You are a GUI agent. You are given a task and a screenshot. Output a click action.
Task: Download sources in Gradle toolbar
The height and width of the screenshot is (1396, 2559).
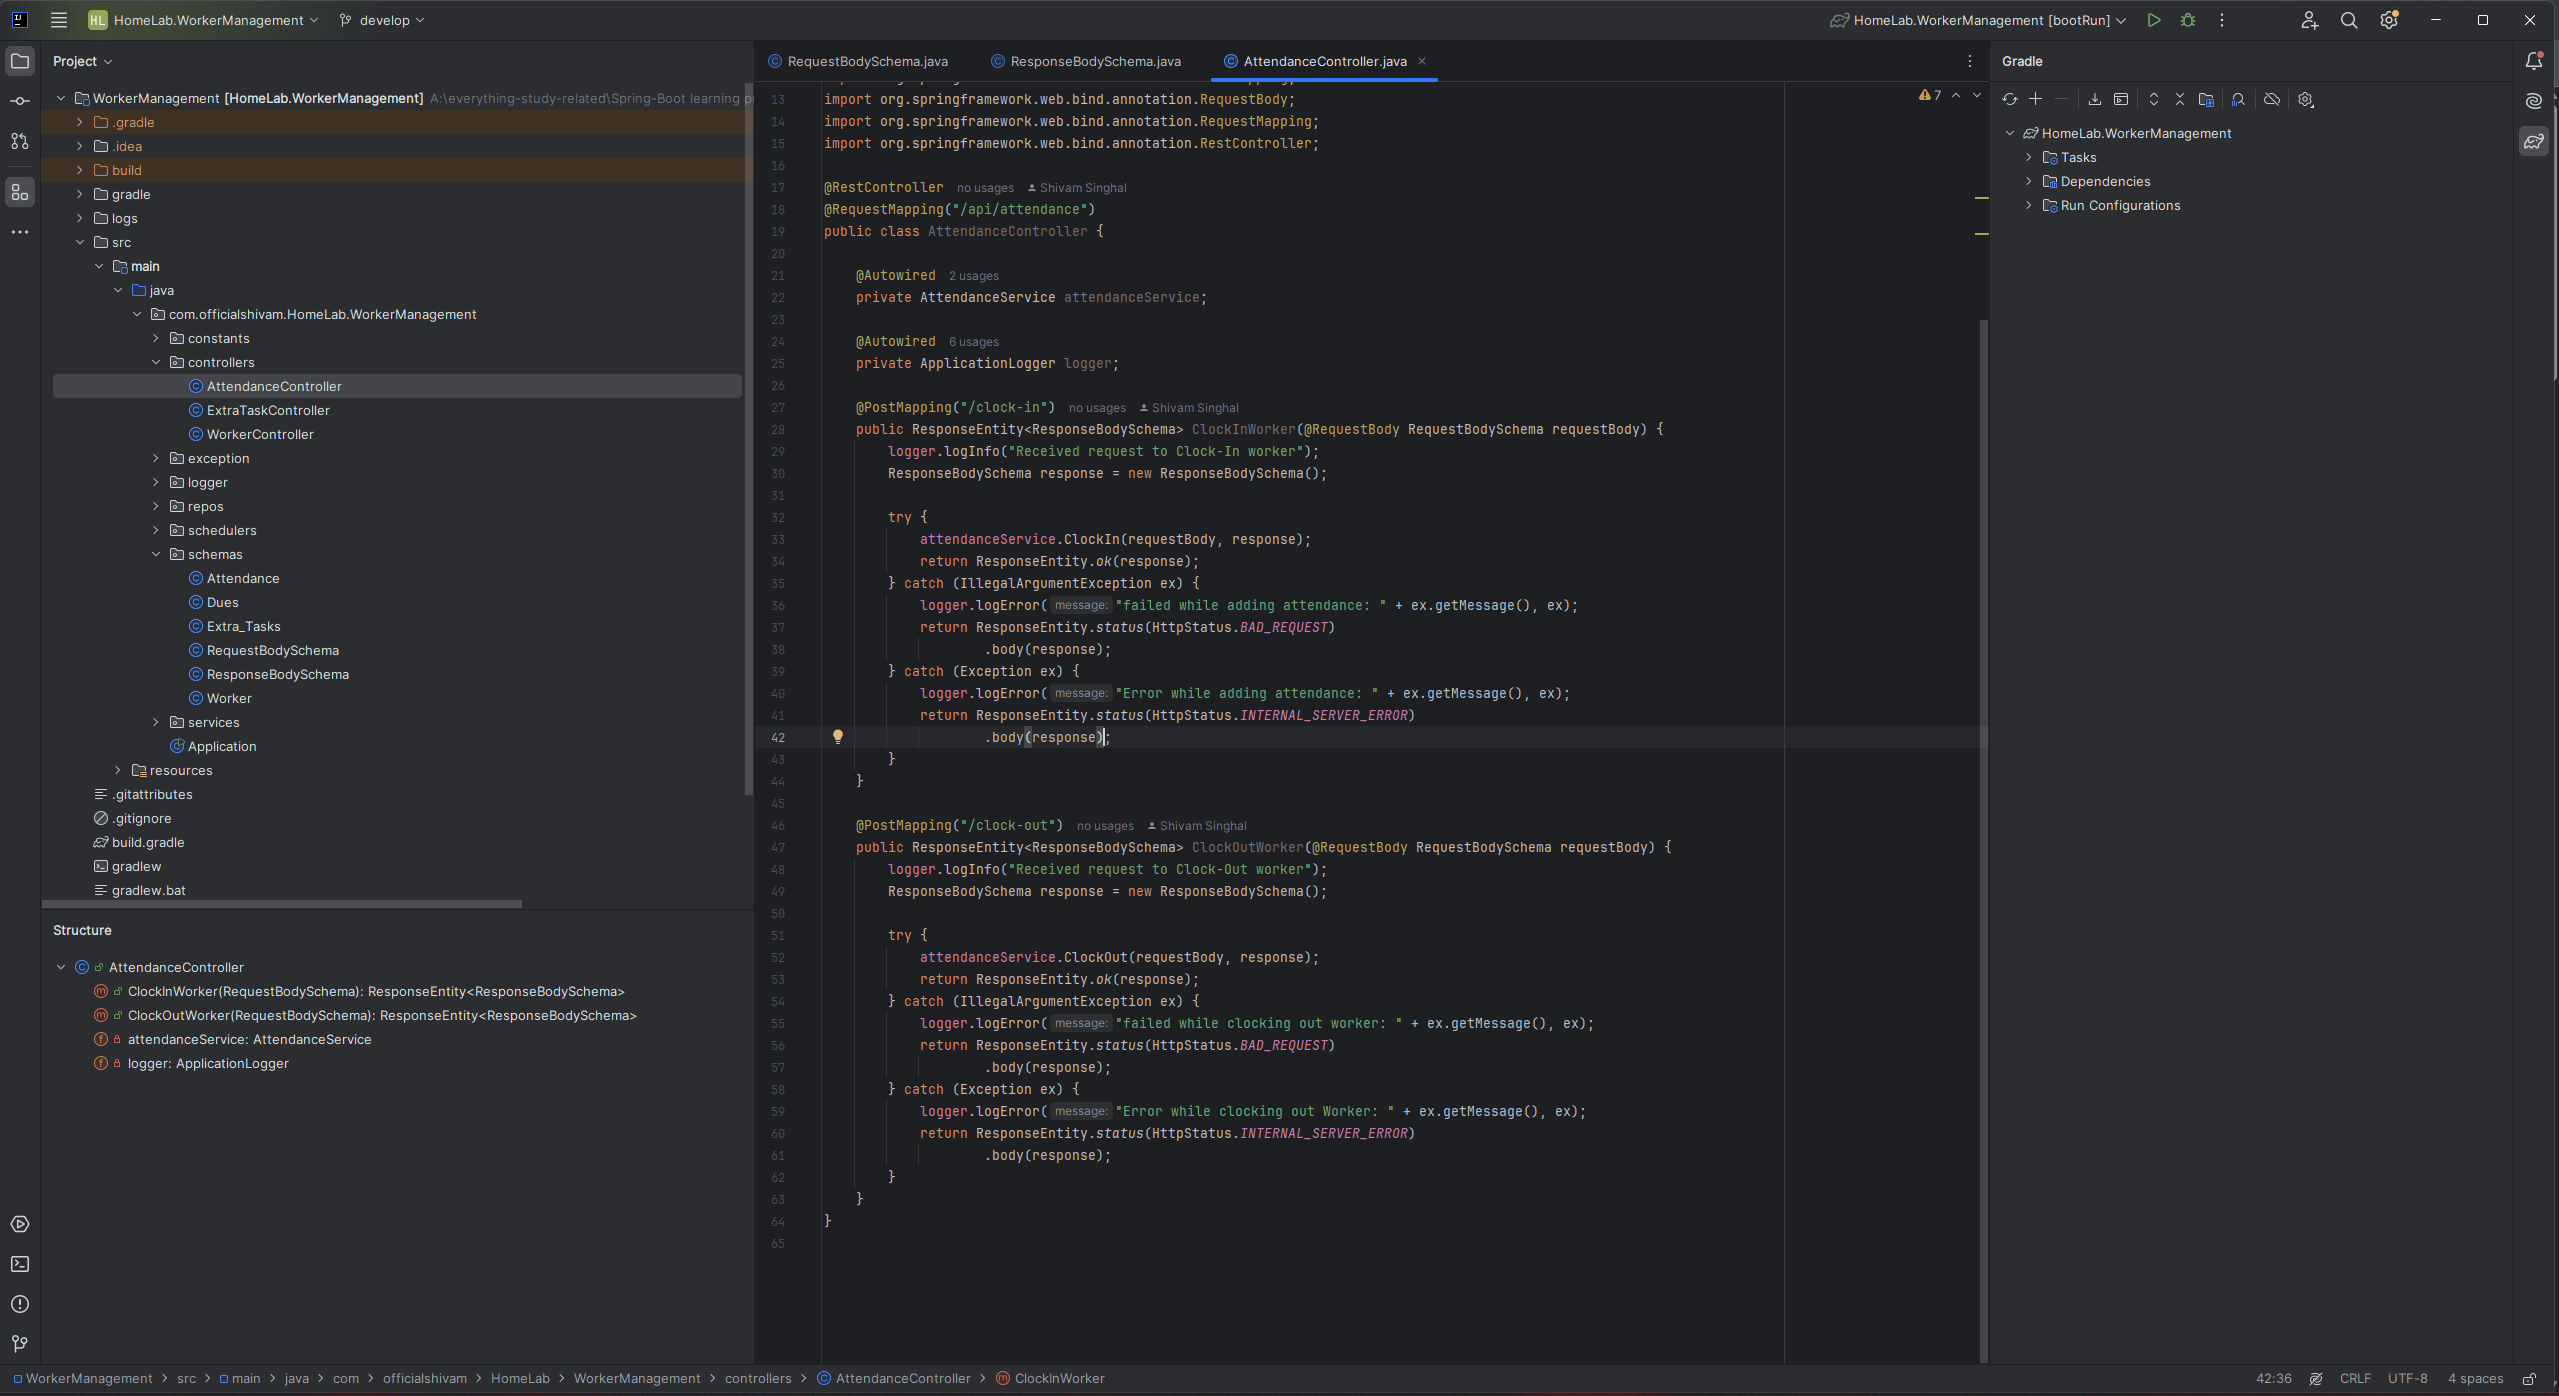pyautogui.click(x=2095, y=99)
